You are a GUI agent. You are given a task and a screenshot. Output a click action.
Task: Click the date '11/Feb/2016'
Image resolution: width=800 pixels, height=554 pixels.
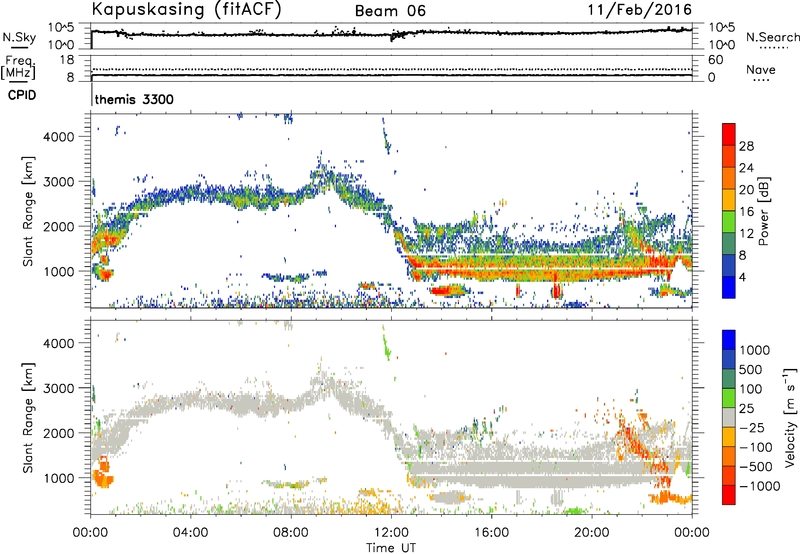(639, 9)
